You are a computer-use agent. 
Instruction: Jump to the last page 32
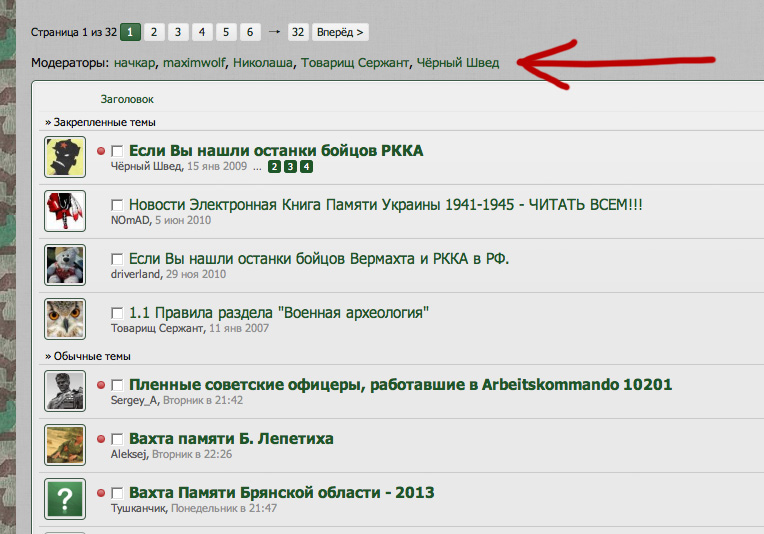pos(297,32)
